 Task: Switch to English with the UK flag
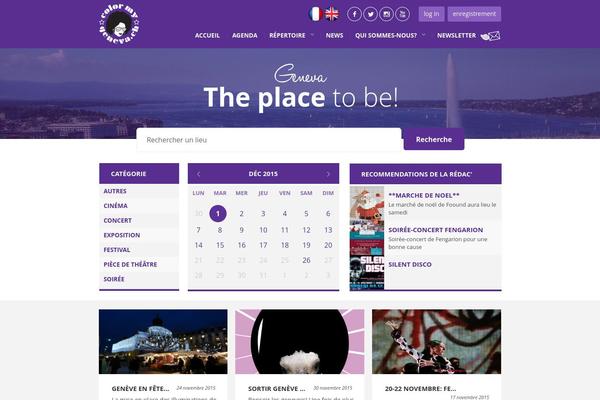pos(332,14)
